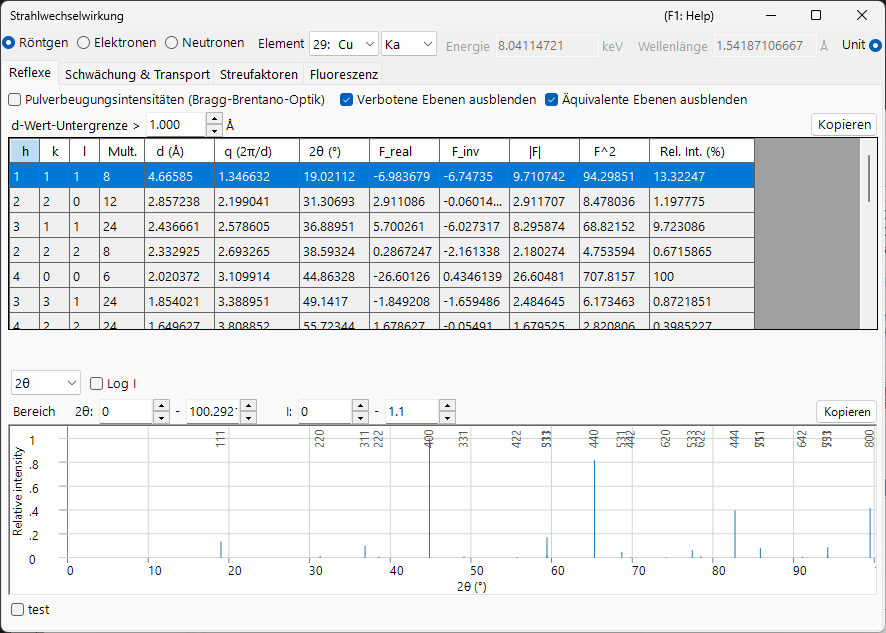Click the reflection table's vertical scrollbar thumb
This screenshot has width=886, height=633.
869,177
